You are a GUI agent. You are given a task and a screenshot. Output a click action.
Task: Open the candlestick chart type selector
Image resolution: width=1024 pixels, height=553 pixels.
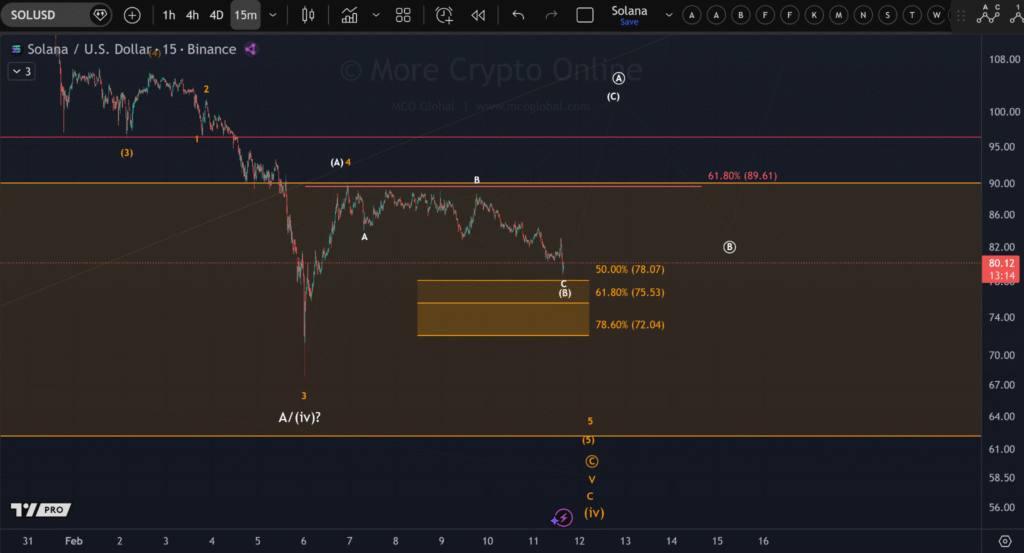(308, 15)
